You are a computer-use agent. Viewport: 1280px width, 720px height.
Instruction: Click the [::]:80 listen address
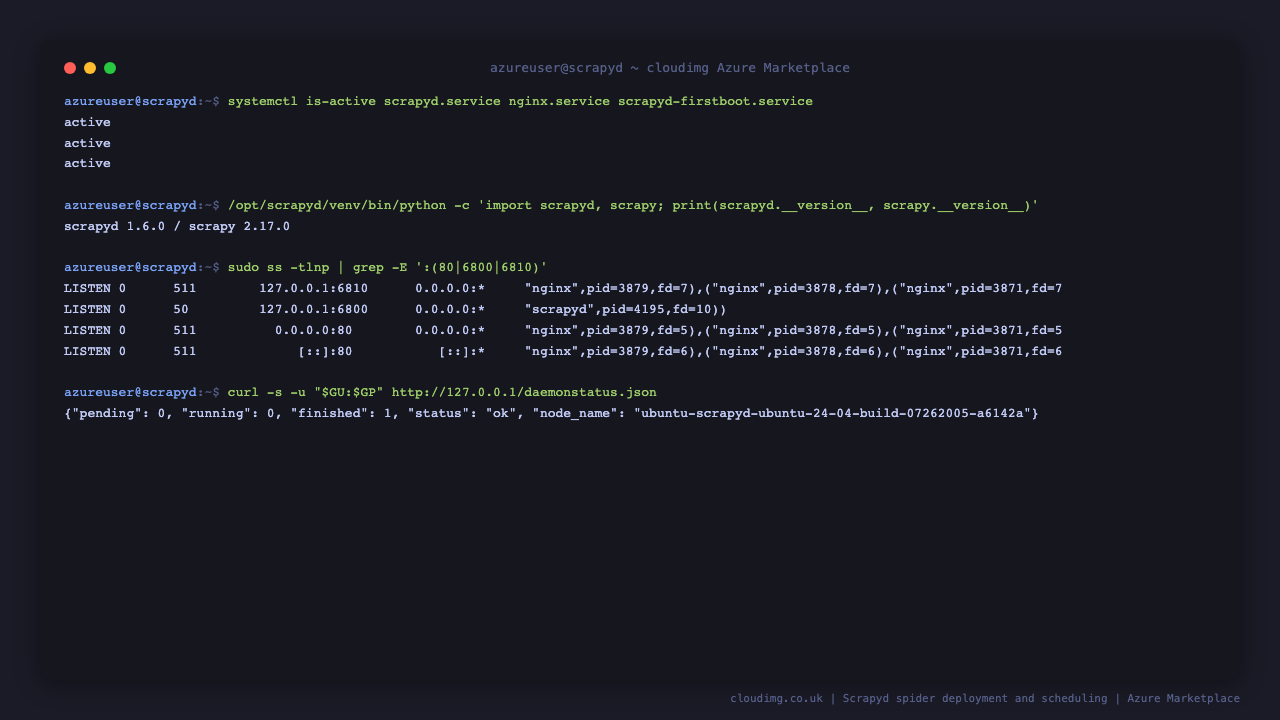(325, 351)
